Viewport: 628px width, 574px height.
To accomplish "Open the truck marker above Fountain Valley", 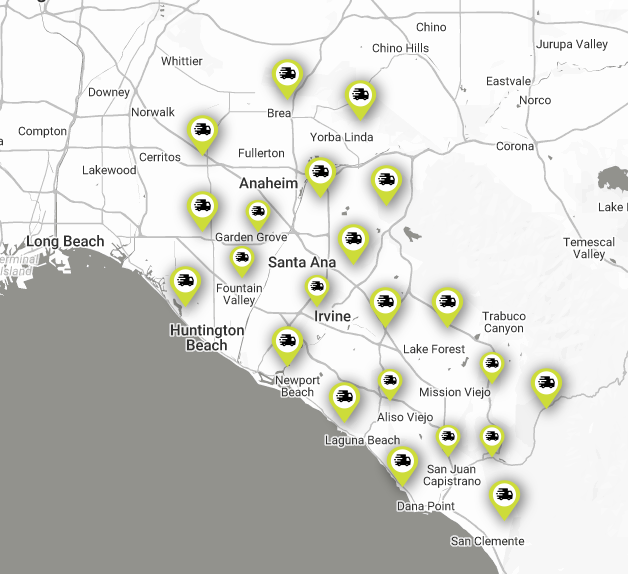I will (x=242, y=259).
